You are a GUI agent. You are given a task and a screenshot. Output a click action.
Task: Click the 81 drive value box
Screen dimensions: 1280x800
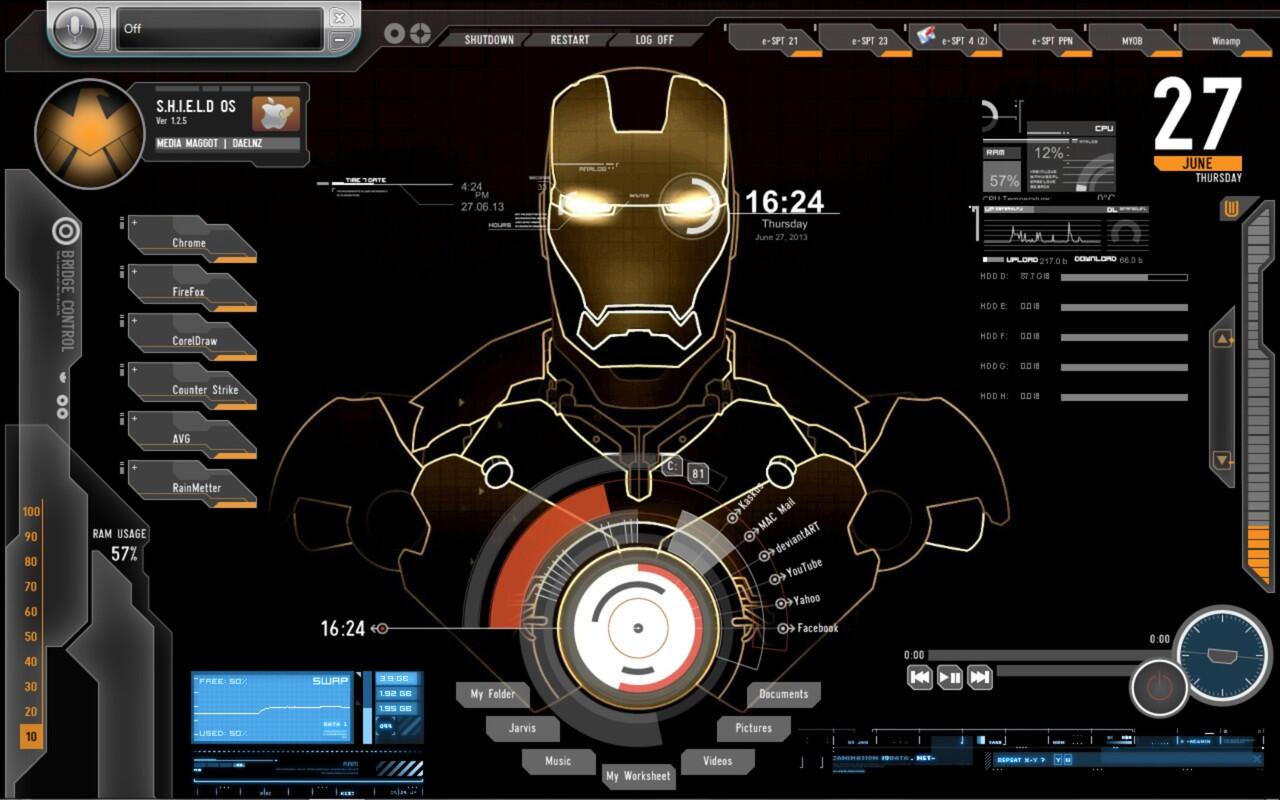[698, 474]
